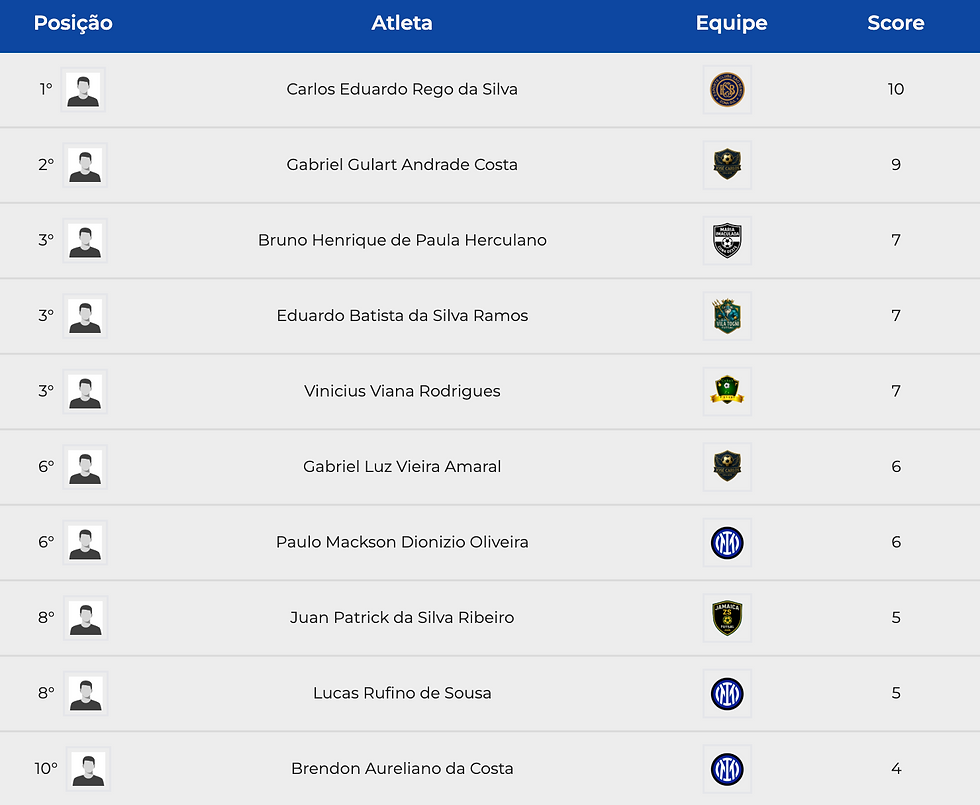Click the team badge beside Gabriel Luz
Screen dimensions: 980x805
[727, 467]
